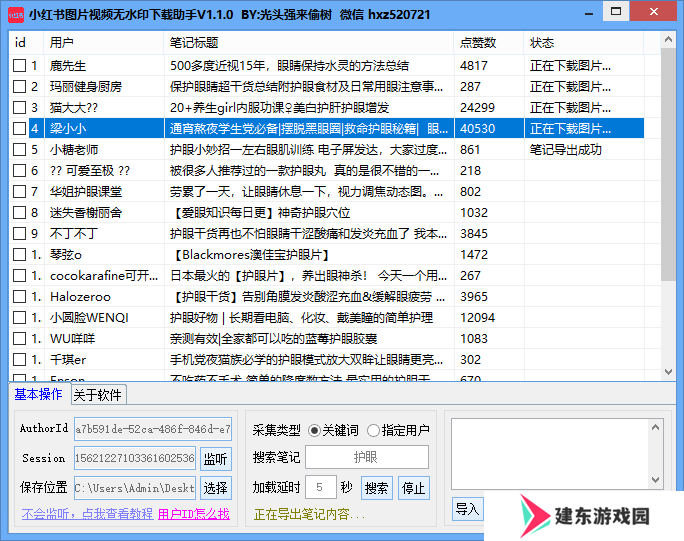Click the import text area scroll-up arrow
Screen dimensions: 684x541
(x=656, y=427)
